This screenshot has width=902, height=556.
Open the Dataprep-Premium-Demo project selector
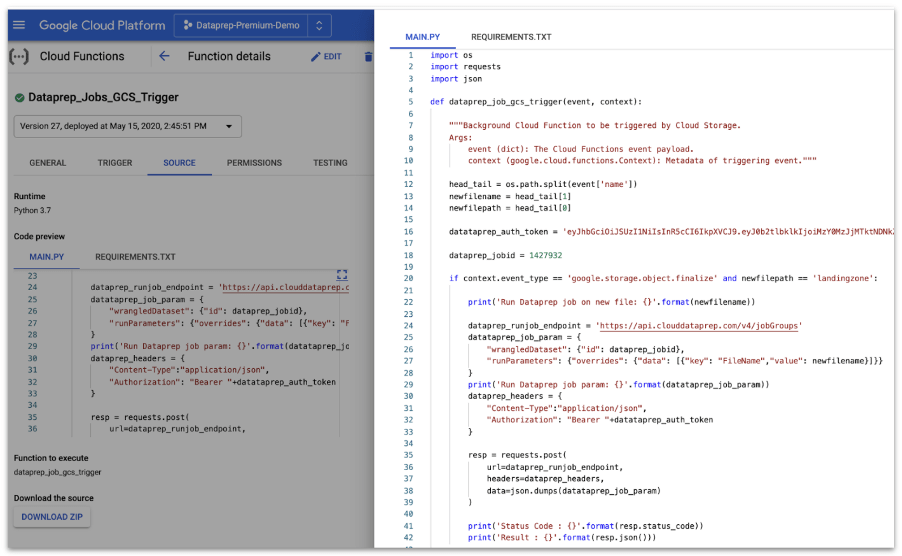coord(253,25)
